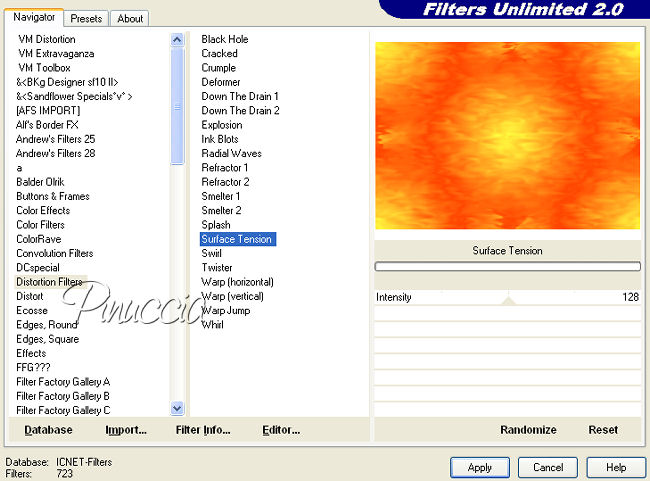Choose the Ink Blots filter

[x=220, y=139]
